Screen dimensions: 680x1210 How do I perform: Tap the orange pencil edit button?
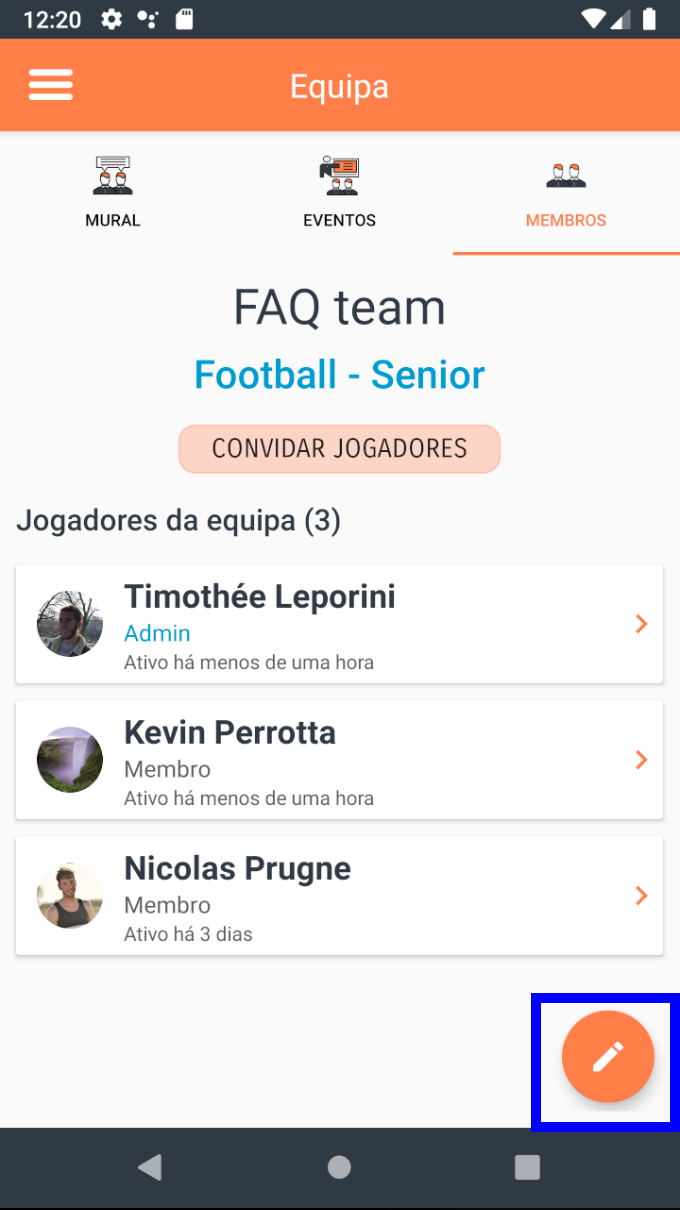(608, 1057)
